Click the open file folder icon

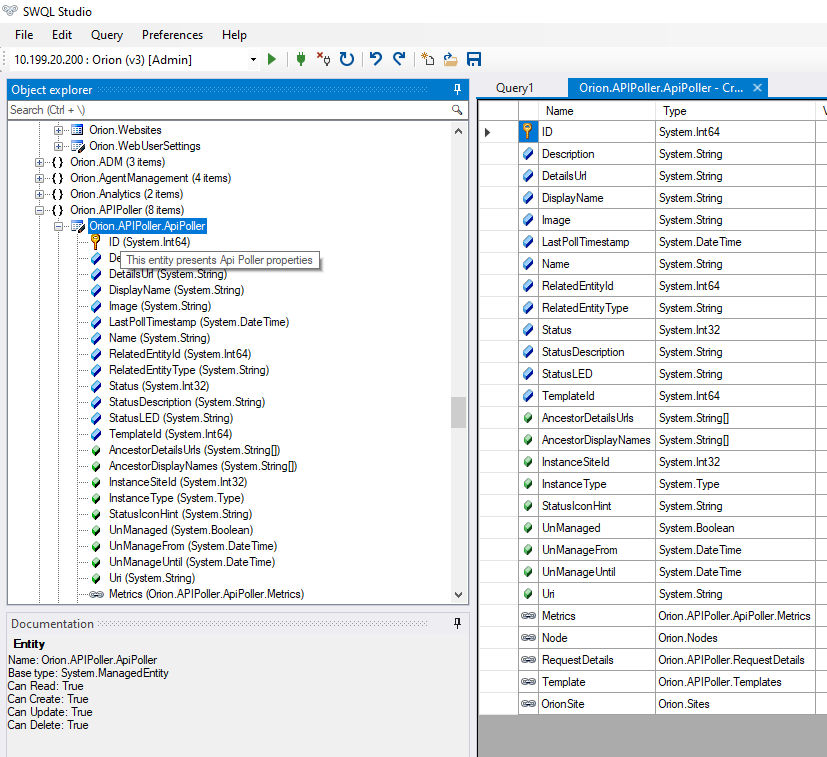(x=450, y=59)
